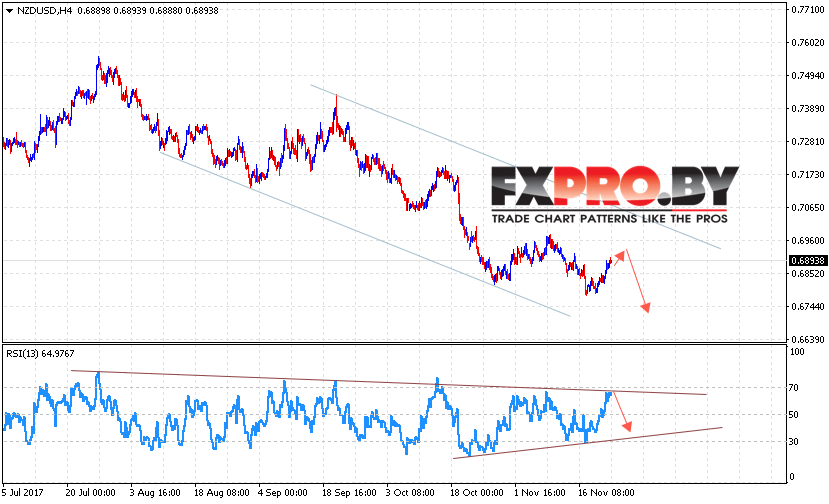Click the 0.72810 price scale label
829x504 pixels.
tap(807, 142)
